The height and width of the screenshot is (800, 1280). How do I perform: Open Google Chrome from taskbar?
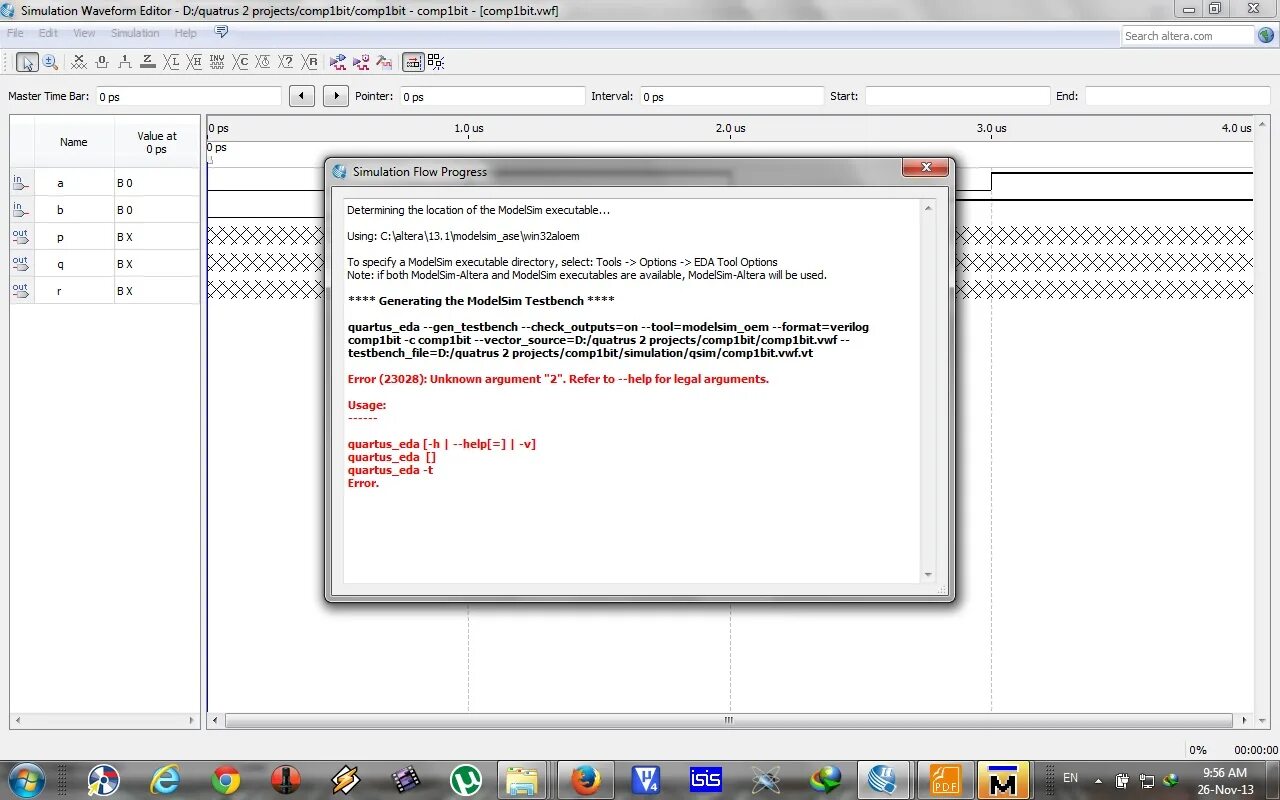[226, 780]
